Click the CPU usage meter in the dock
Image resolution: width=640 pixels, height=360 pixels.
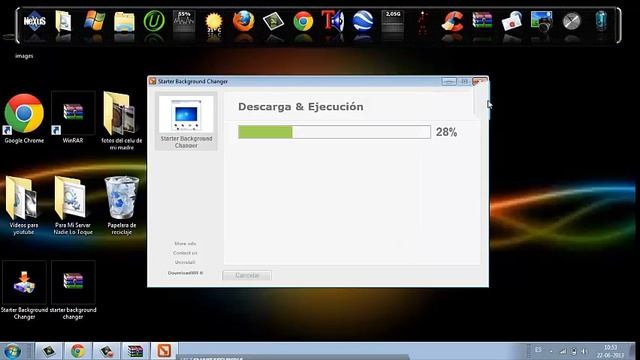point(184,21)
